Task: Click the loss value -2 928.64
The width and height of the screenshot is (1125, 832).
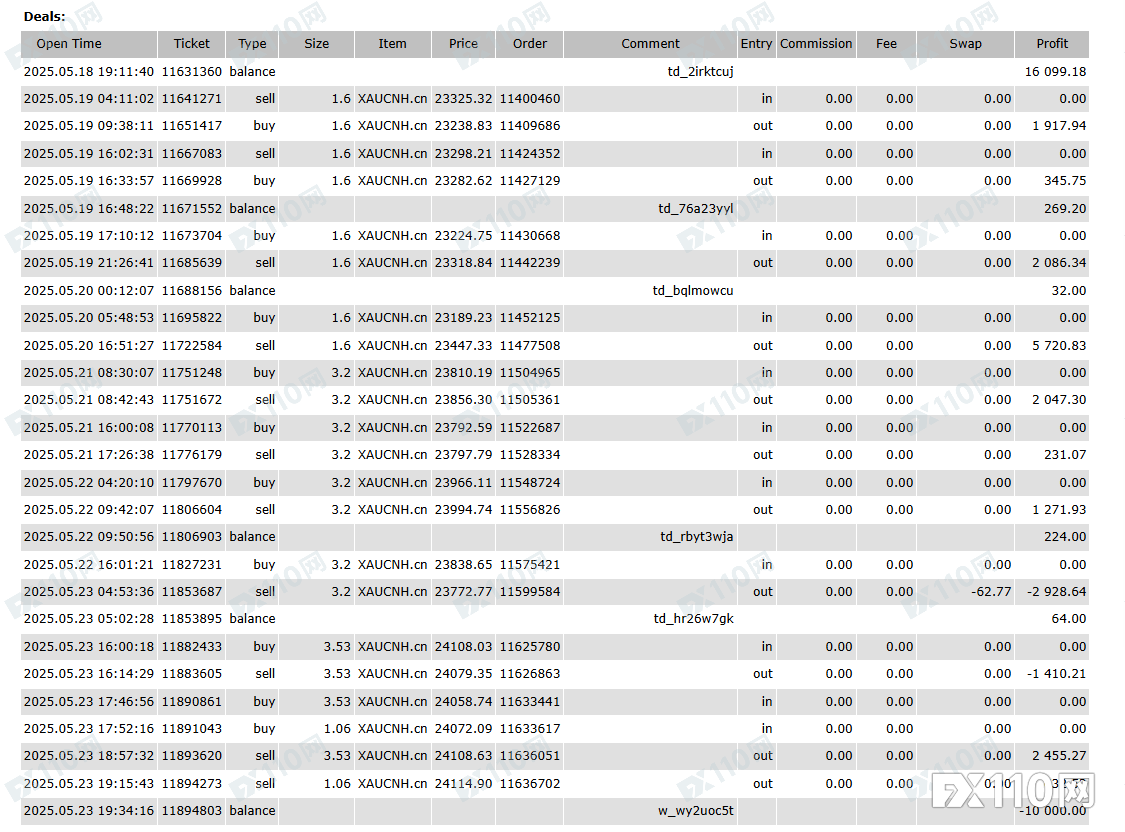Action: pyautogui.click(x=1056, y=592)
